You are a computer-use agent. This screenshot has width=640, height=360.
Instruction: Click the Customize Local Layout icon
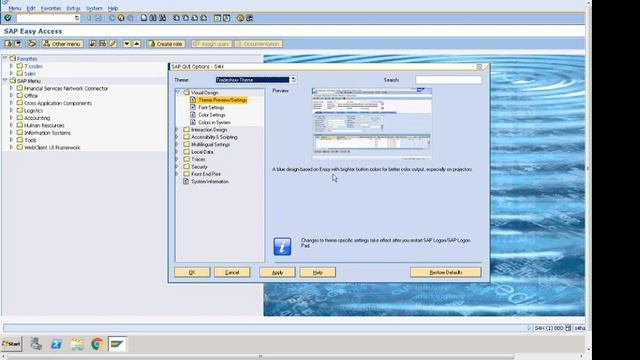(249, 18)
